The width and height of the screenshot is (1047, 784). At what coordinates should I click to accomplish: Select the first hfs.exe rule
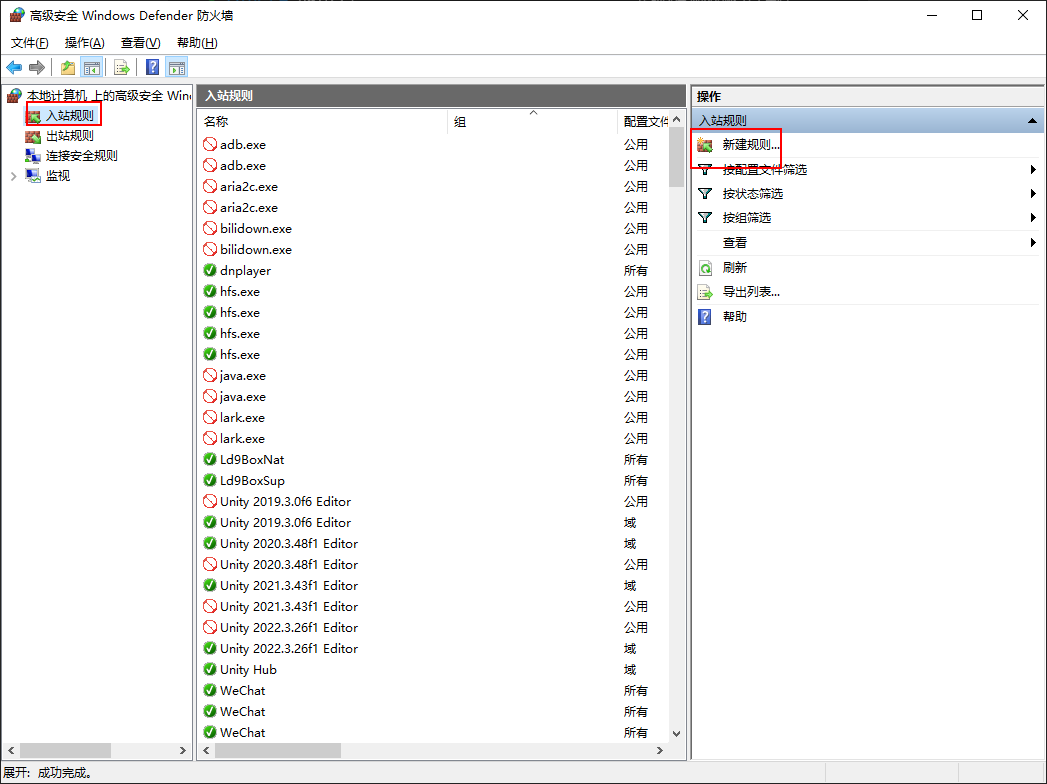[434, 291]
